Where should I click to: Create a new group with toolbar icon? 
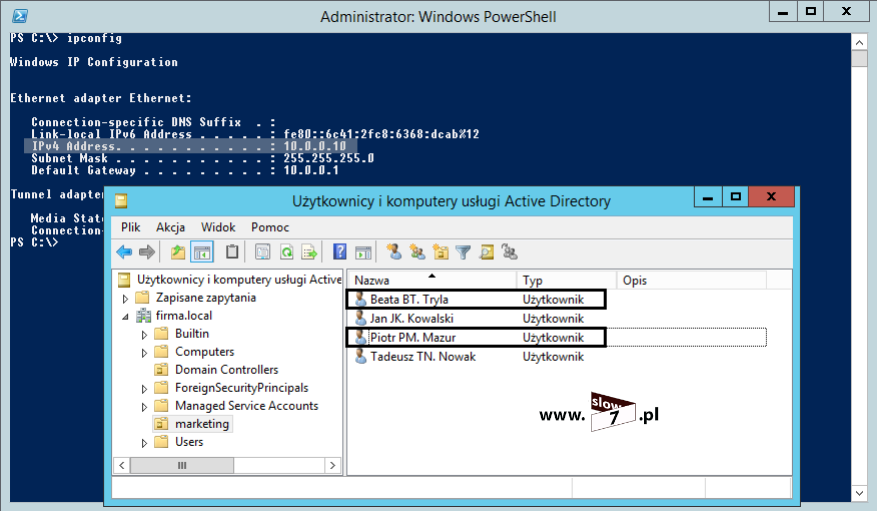(x=417, y=252)
